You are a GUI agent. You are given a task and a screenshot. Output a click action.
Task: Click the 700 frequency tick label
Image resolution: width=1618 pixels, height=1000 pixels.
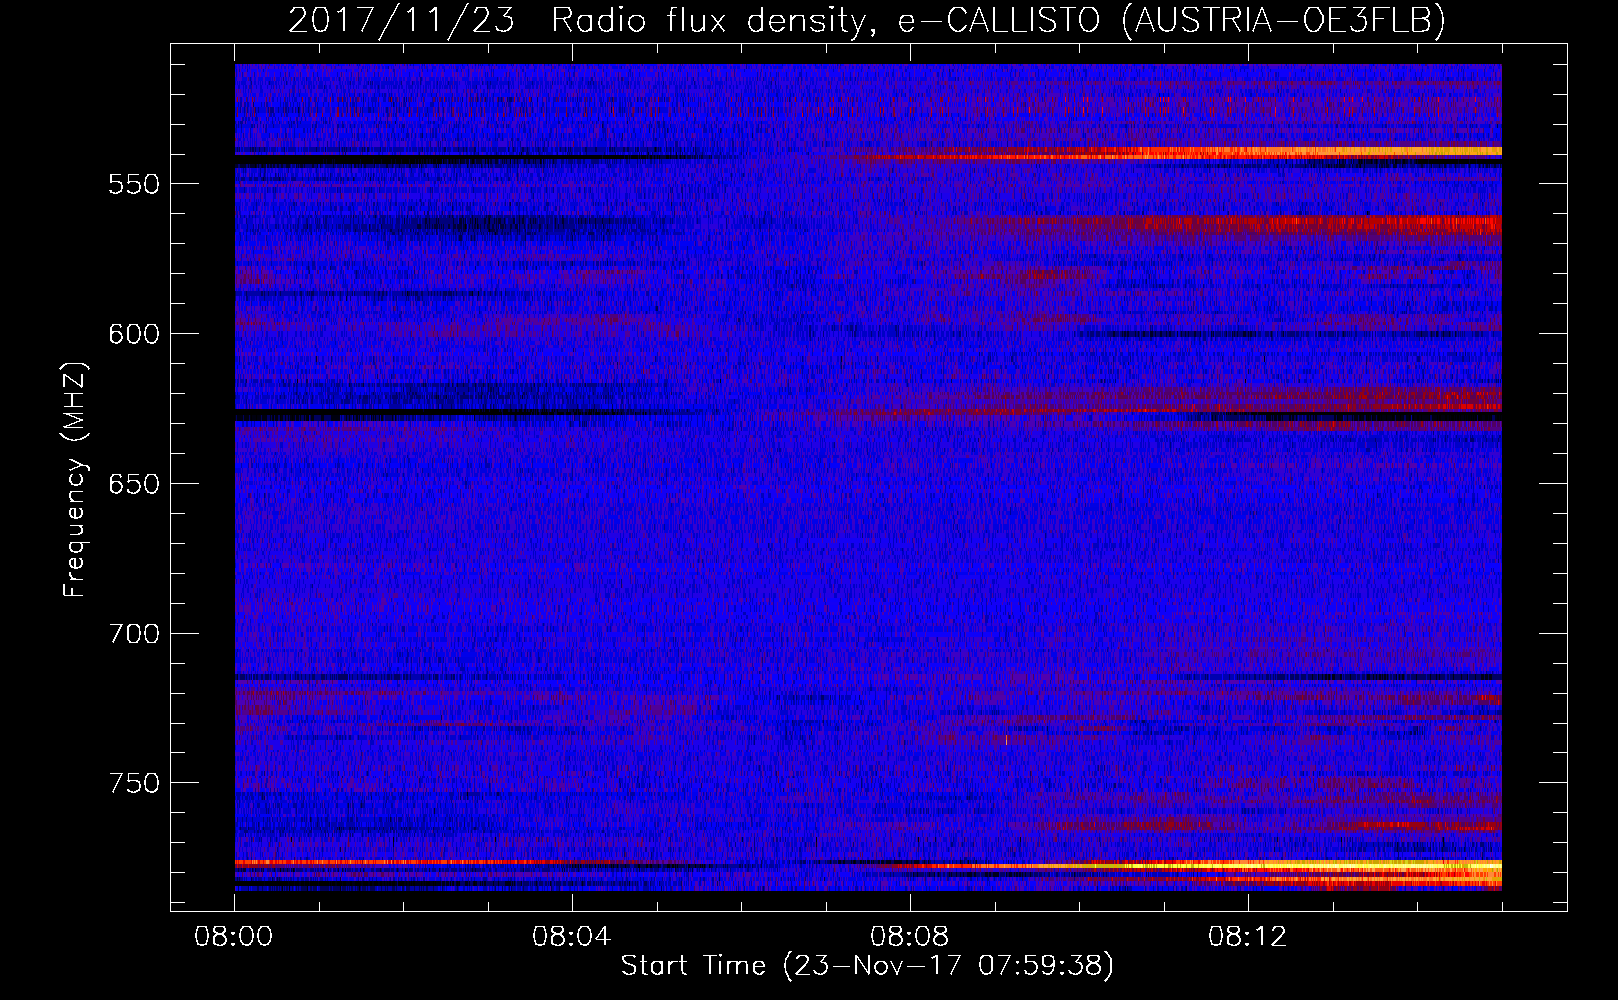[x=134, y=634]
